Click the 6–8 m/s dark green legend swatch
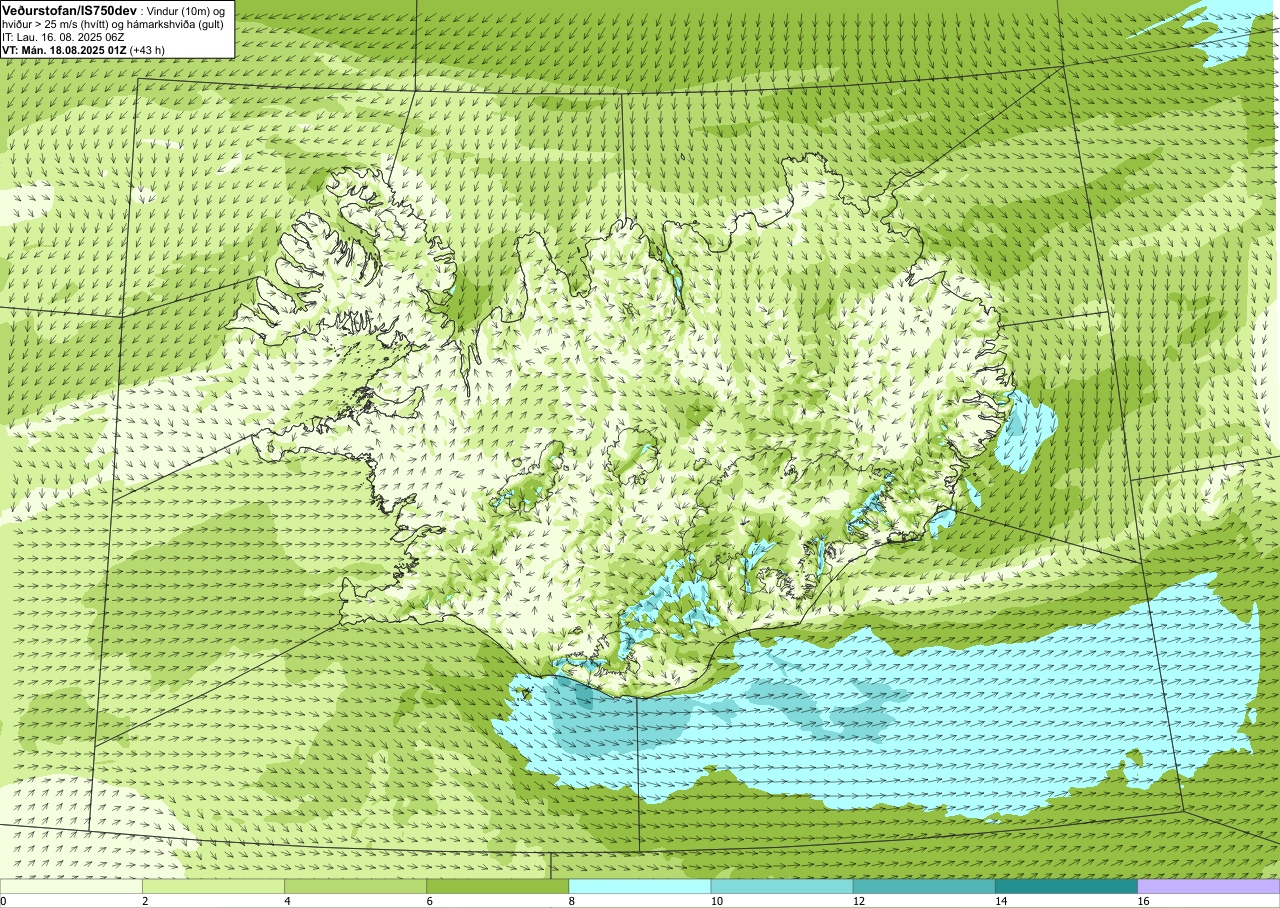Viewport: 1280px width, 908px height. coord(497,886)
